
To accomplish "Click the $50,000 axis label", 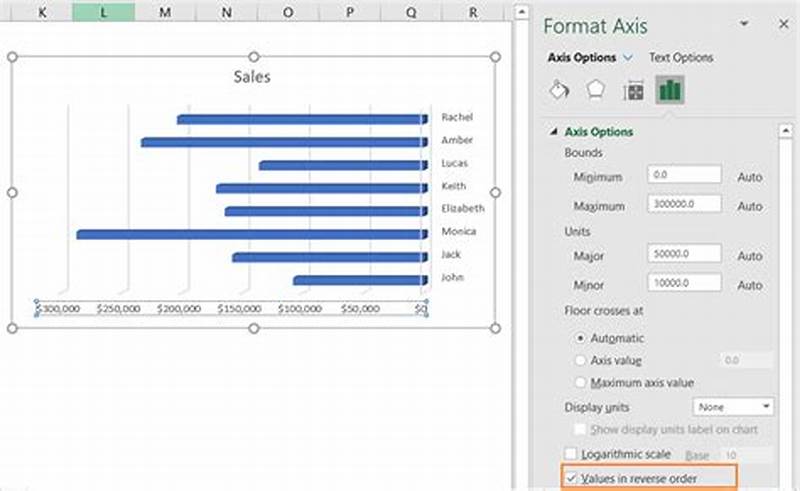I will 360,309.
